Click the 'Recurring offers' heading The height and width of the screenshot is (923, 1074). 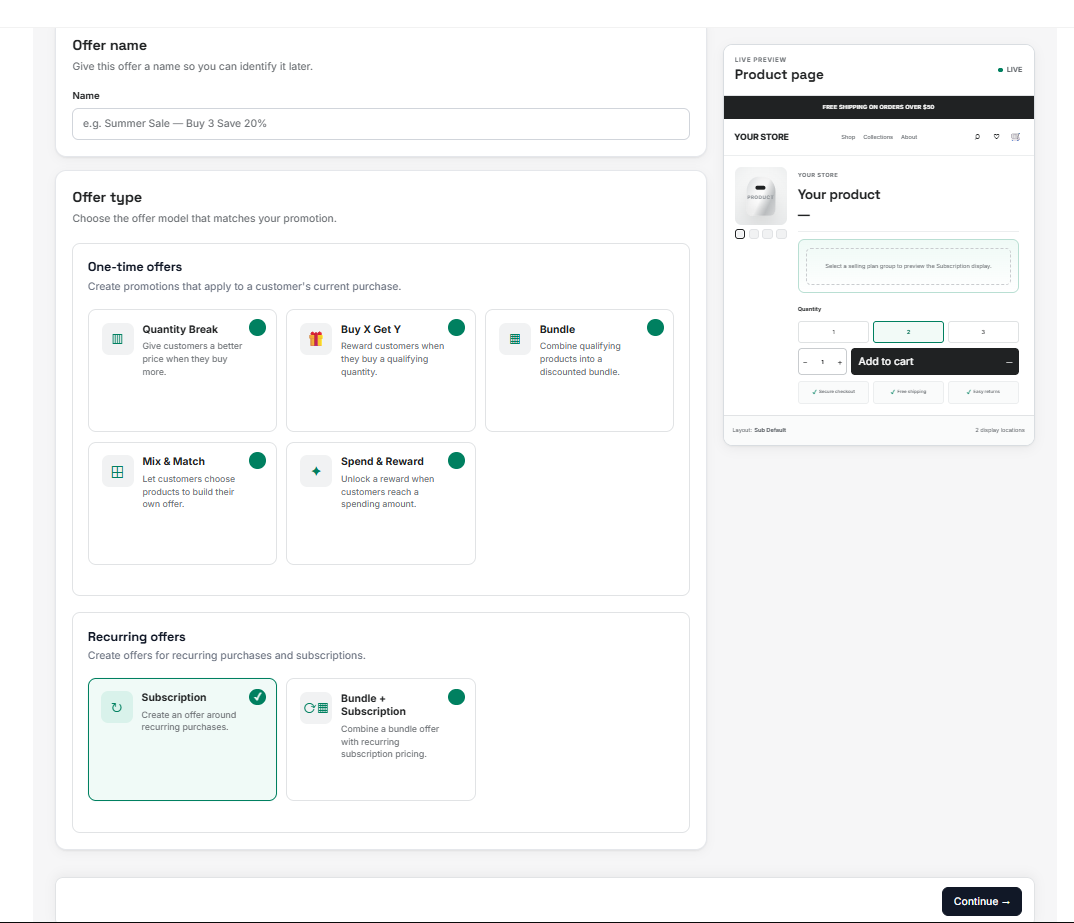tap(136, 637)
